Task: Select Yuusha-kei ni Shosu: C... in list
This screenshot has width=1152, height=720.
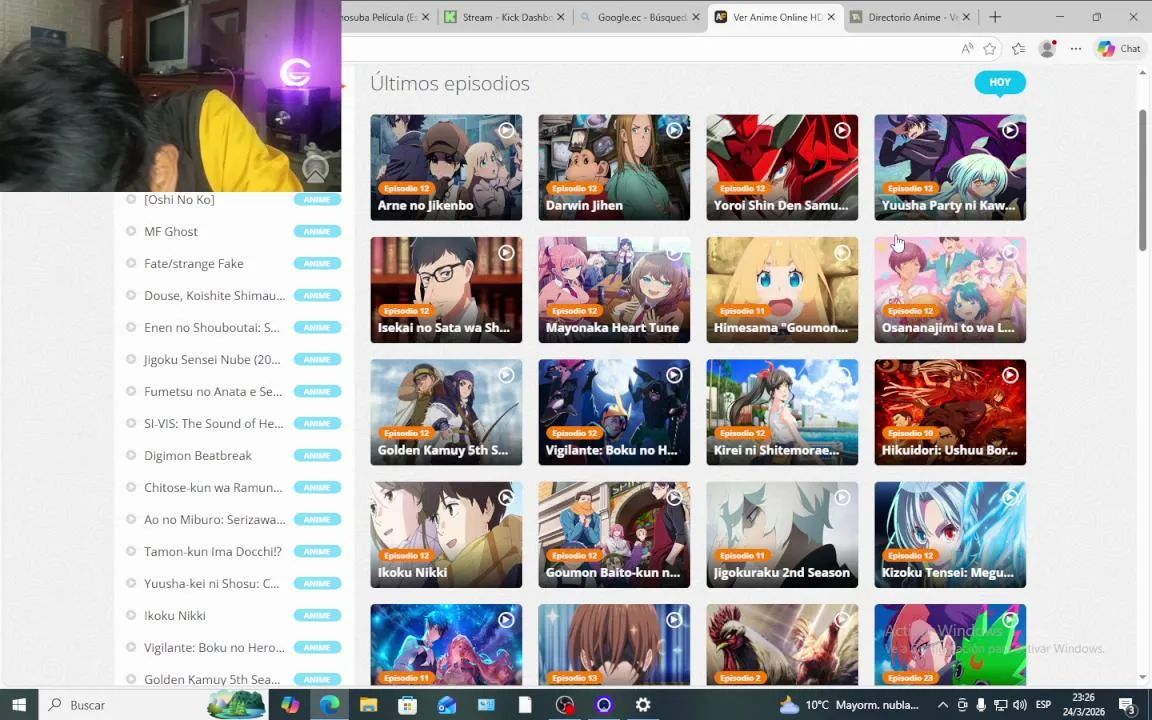Action: [212, 583]
